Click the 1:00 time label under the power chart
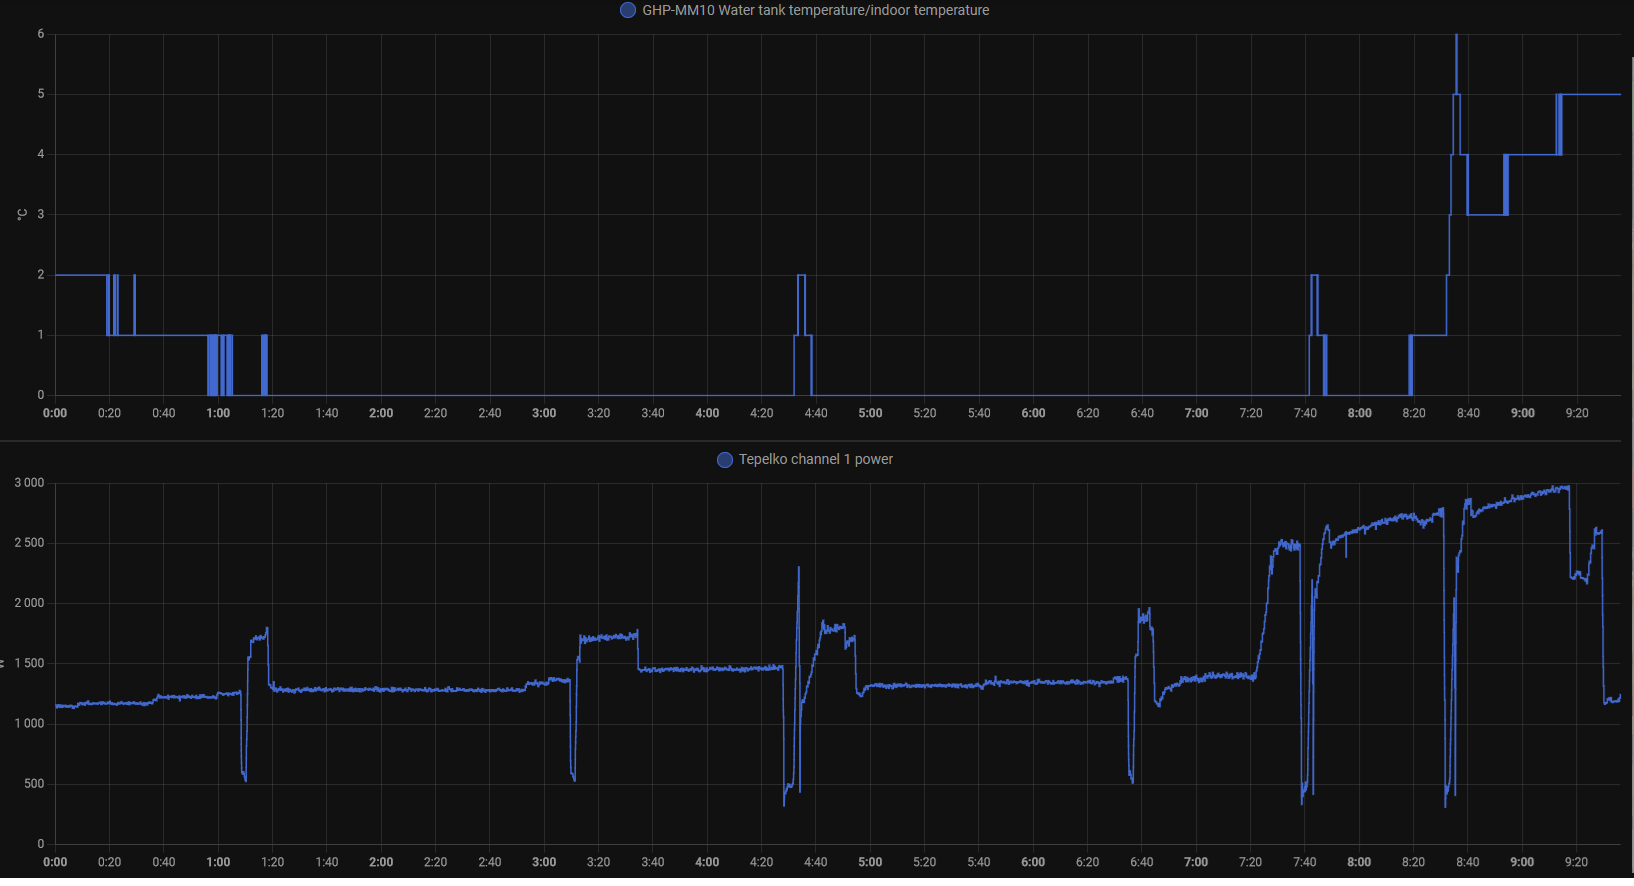This screenshot has width=1634, height=886. 218,862
